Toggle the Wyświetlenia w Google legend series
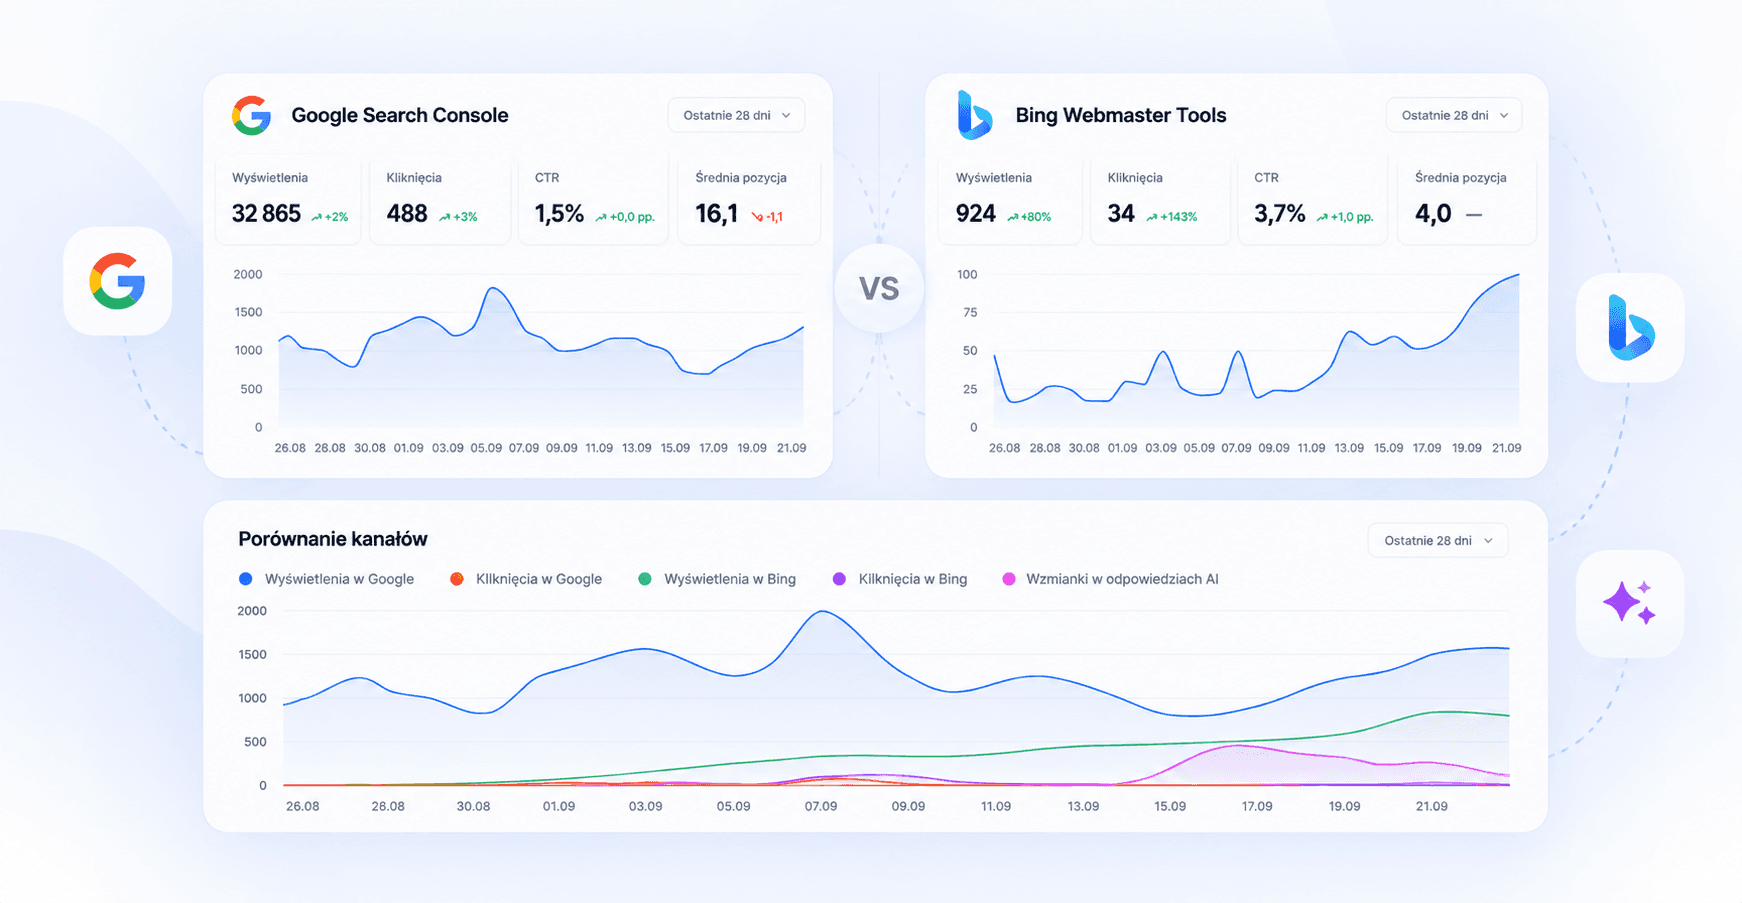 pyautogui.click(x=327, y=579)
